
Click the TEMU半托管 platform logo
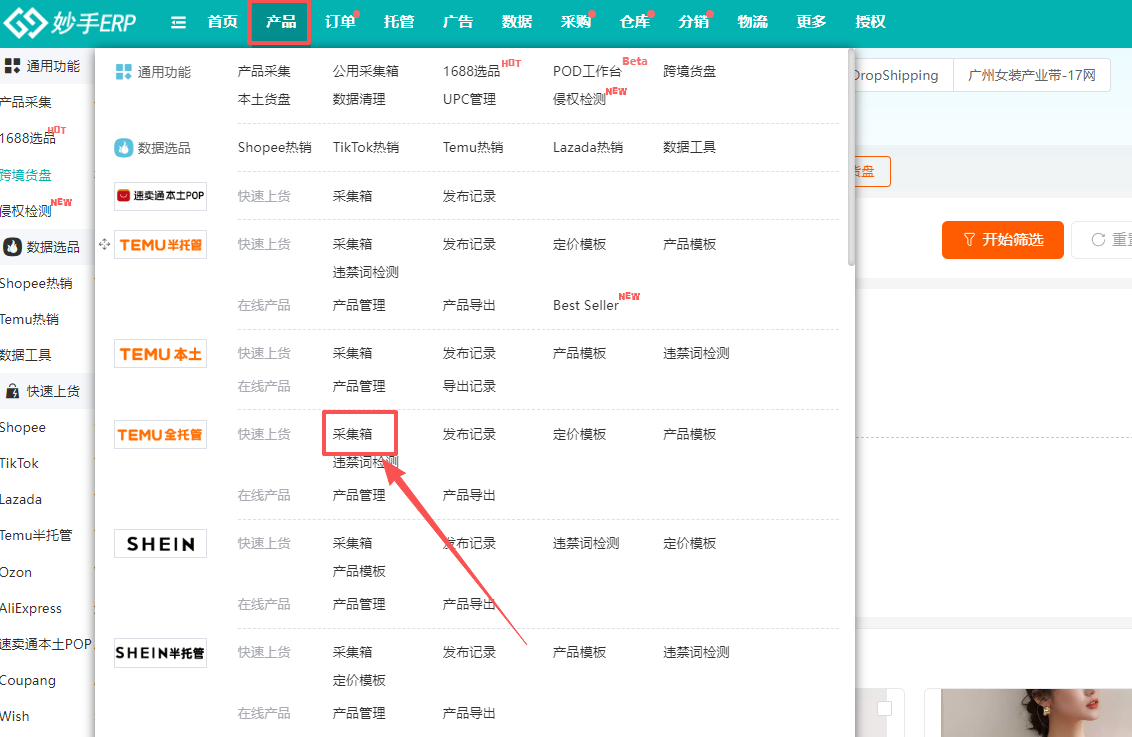(160, 244)
